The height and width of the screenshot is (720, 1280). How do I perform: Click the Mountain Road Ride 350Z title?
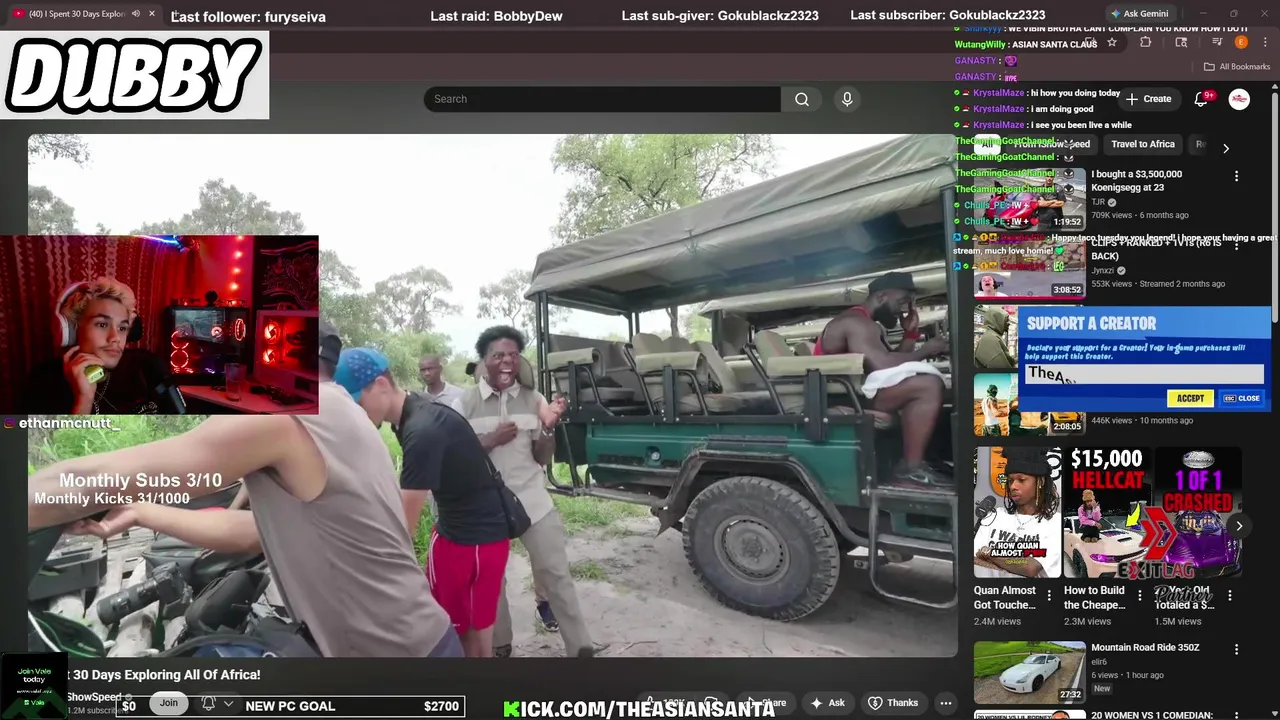1145,647
